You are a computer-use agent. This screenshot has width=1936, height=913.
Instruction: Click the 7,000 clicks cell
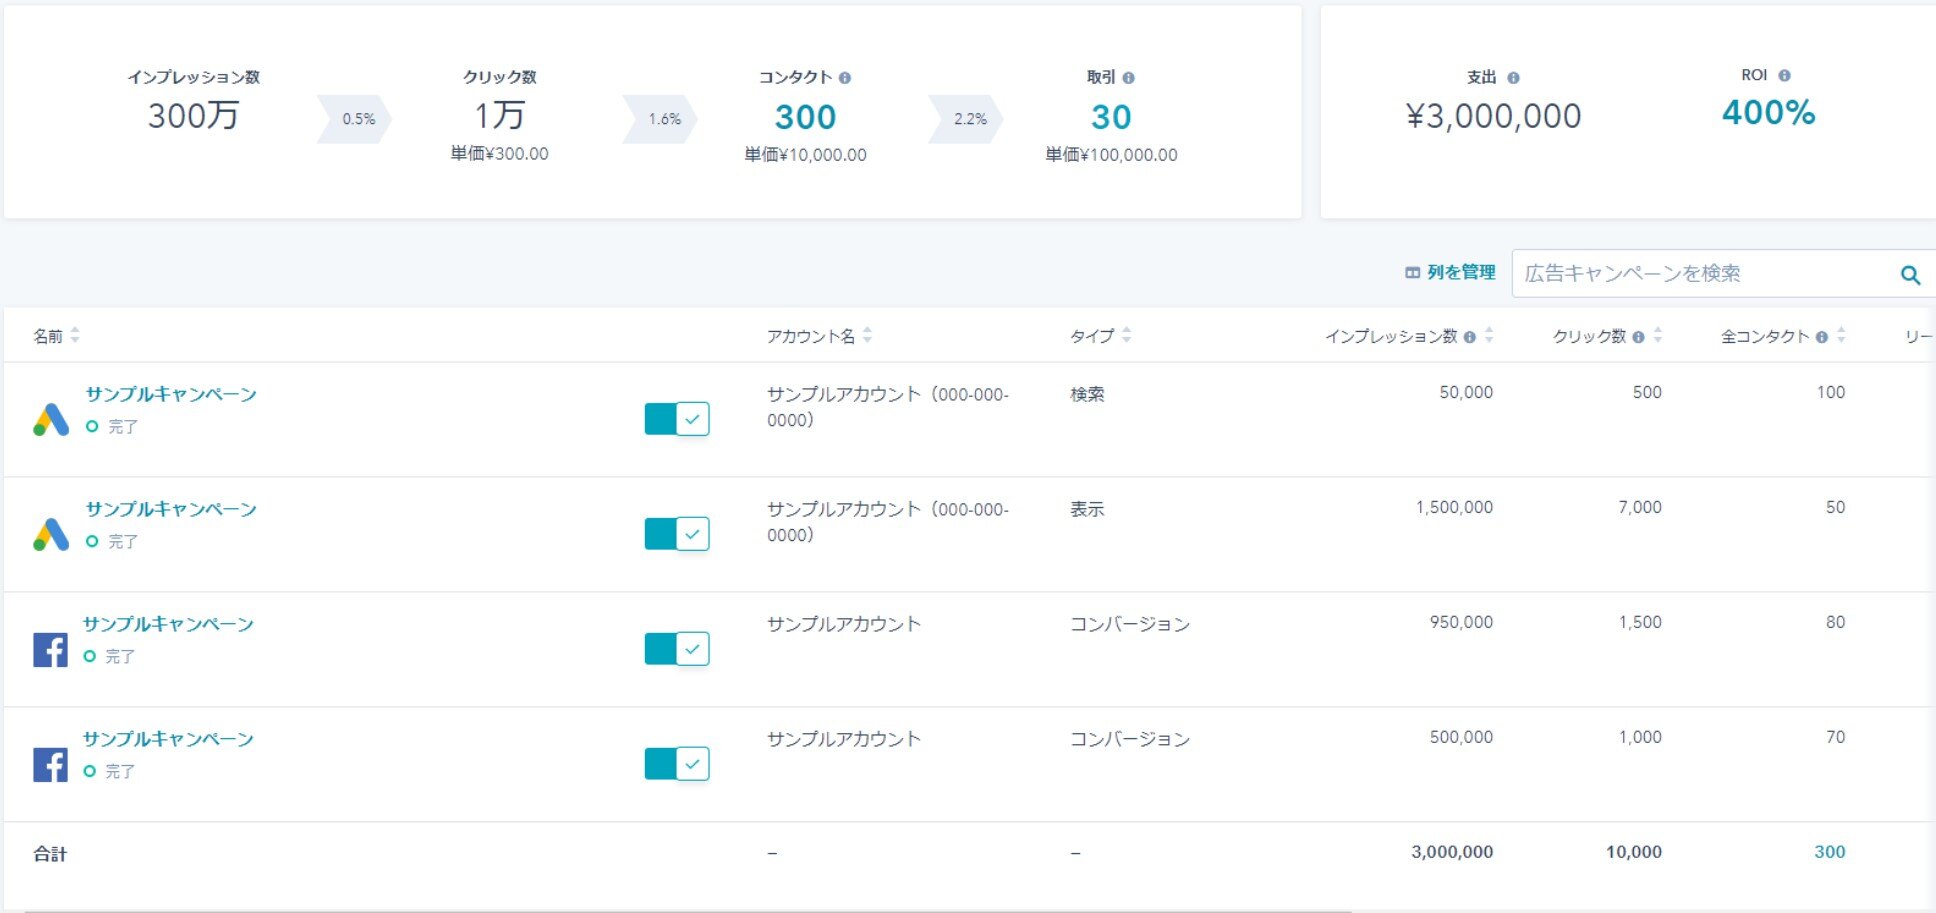click(x=1640, y=508)
